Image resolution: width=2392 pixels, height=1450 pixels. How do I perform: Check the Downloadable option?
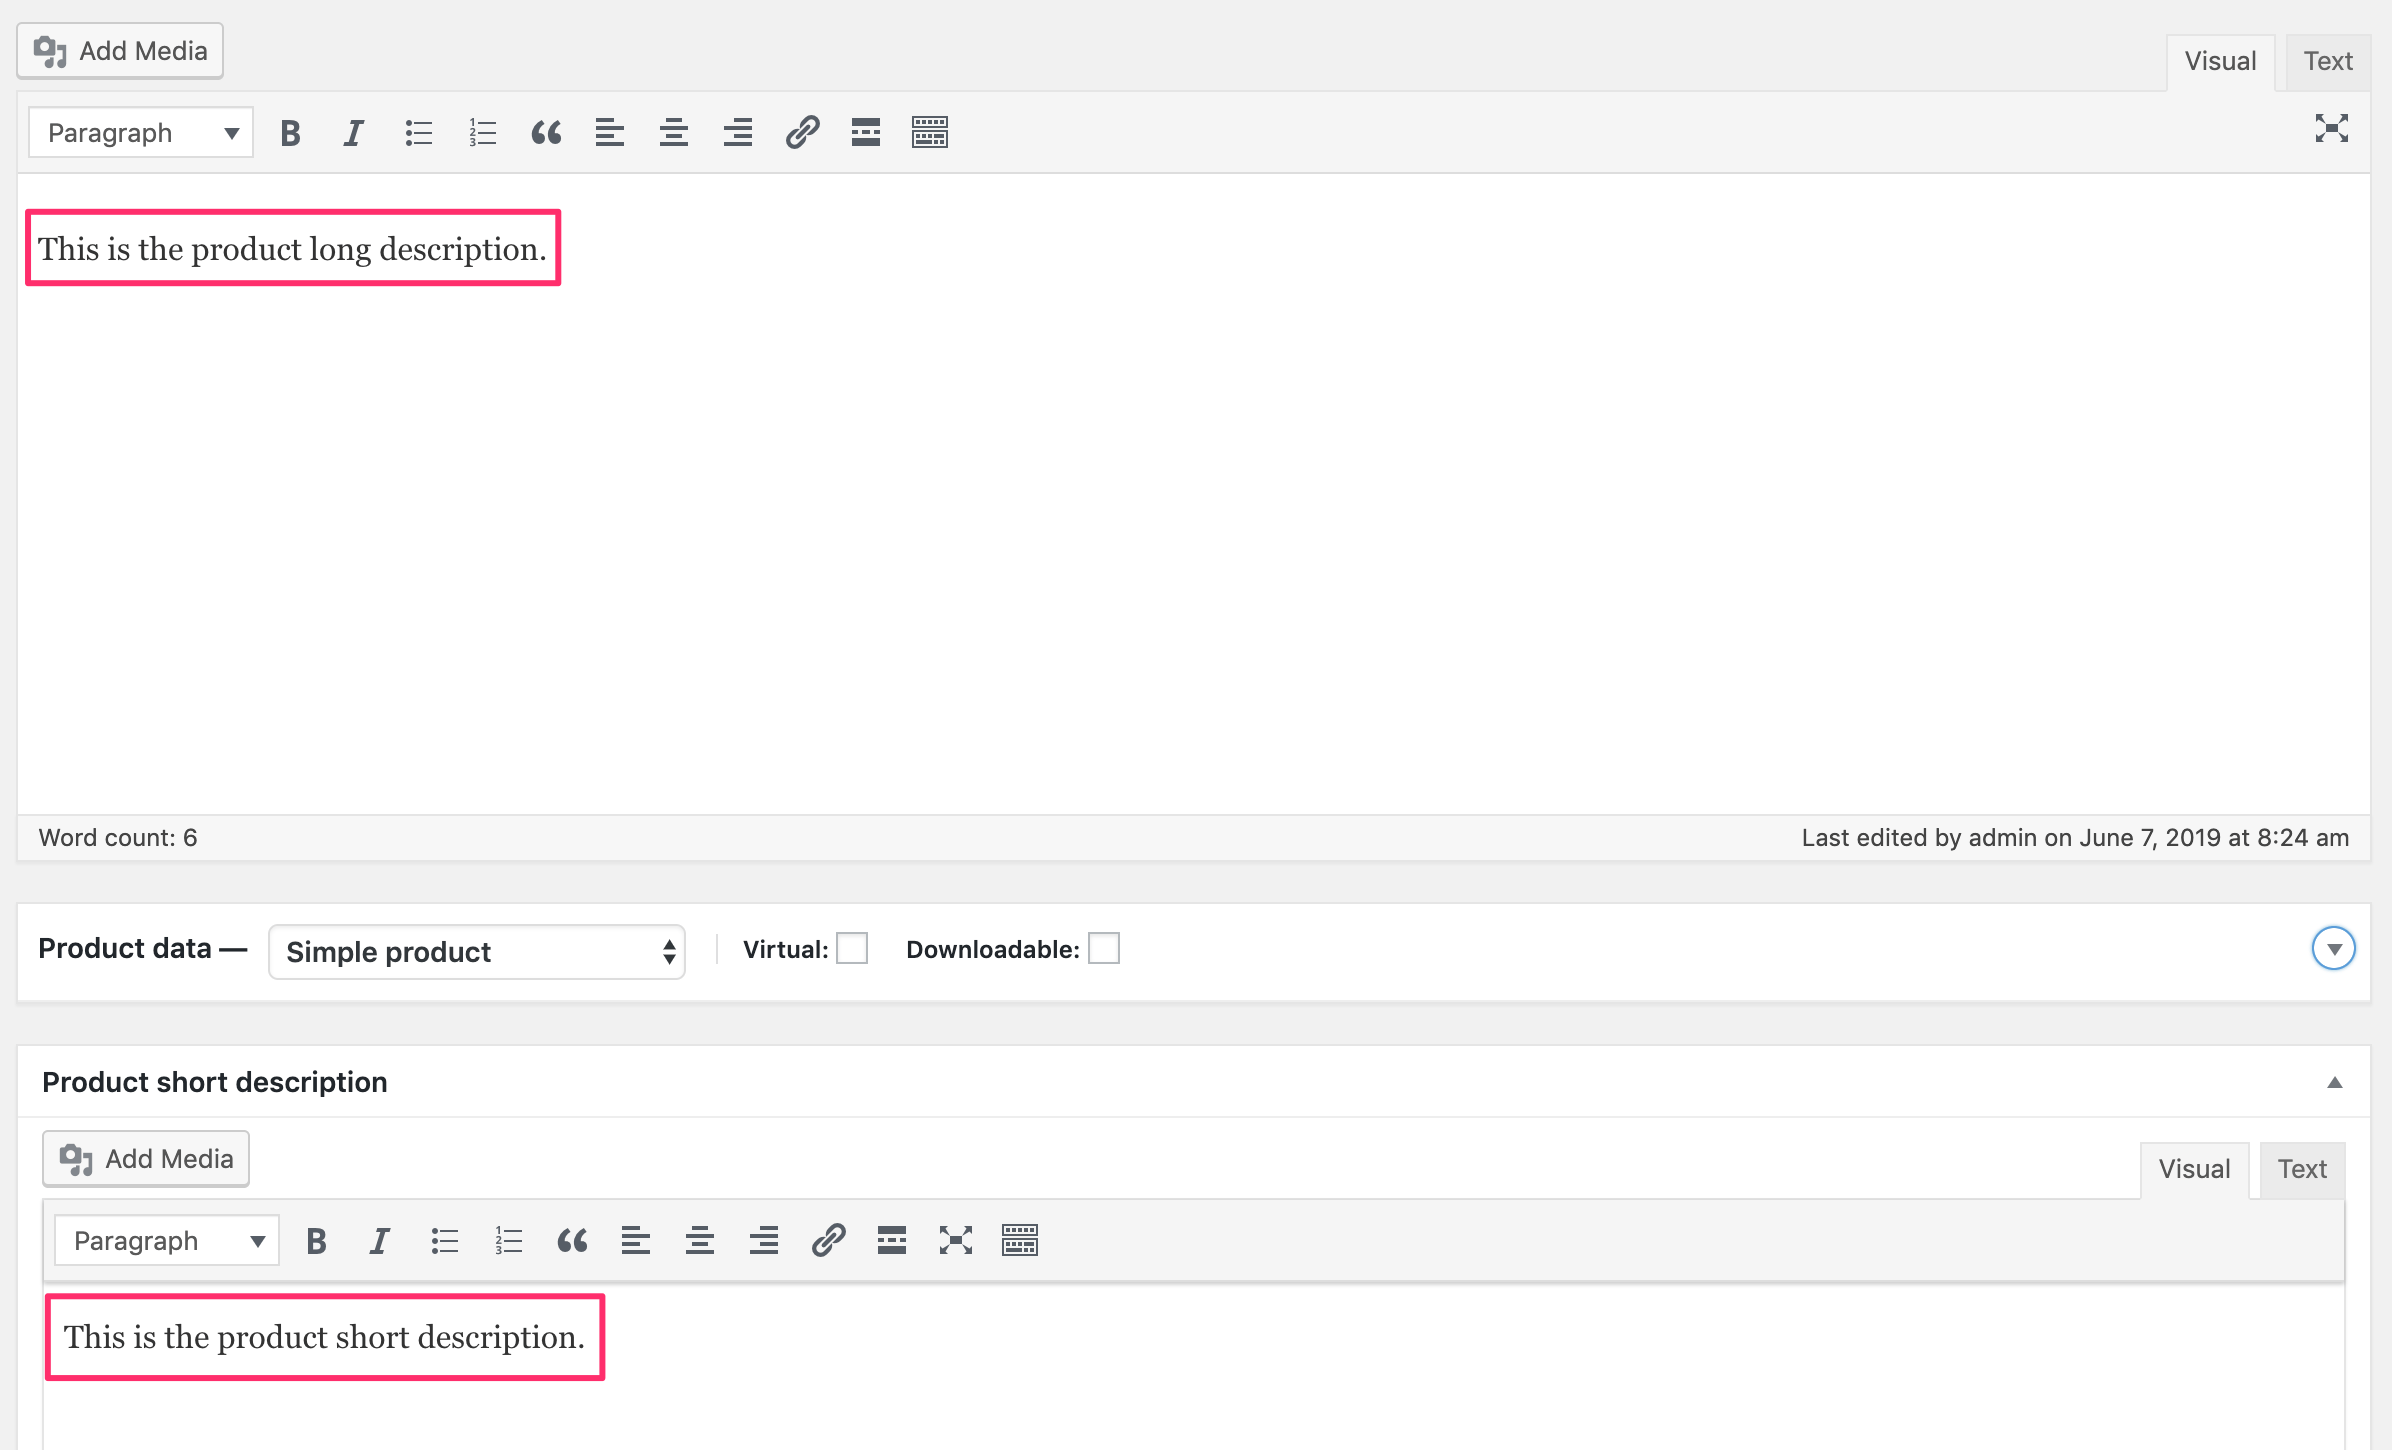click(x=1104, y=948)
